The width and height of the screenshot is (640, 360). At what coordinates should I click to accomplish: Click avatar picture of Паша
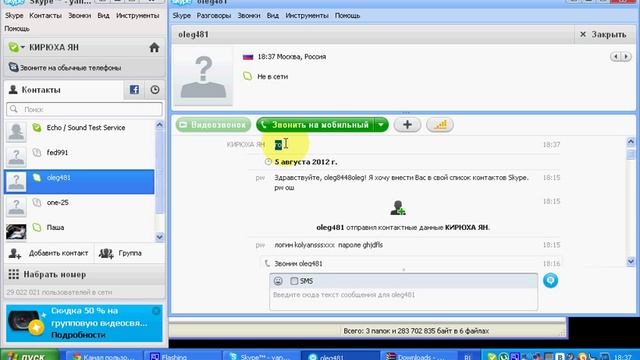click(x=16, y=231)
